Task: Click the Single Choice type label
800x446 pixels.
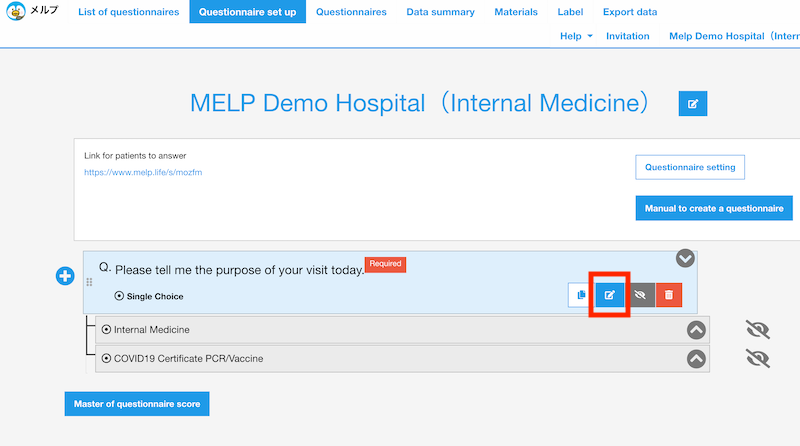Action: [x=155, y=296]
